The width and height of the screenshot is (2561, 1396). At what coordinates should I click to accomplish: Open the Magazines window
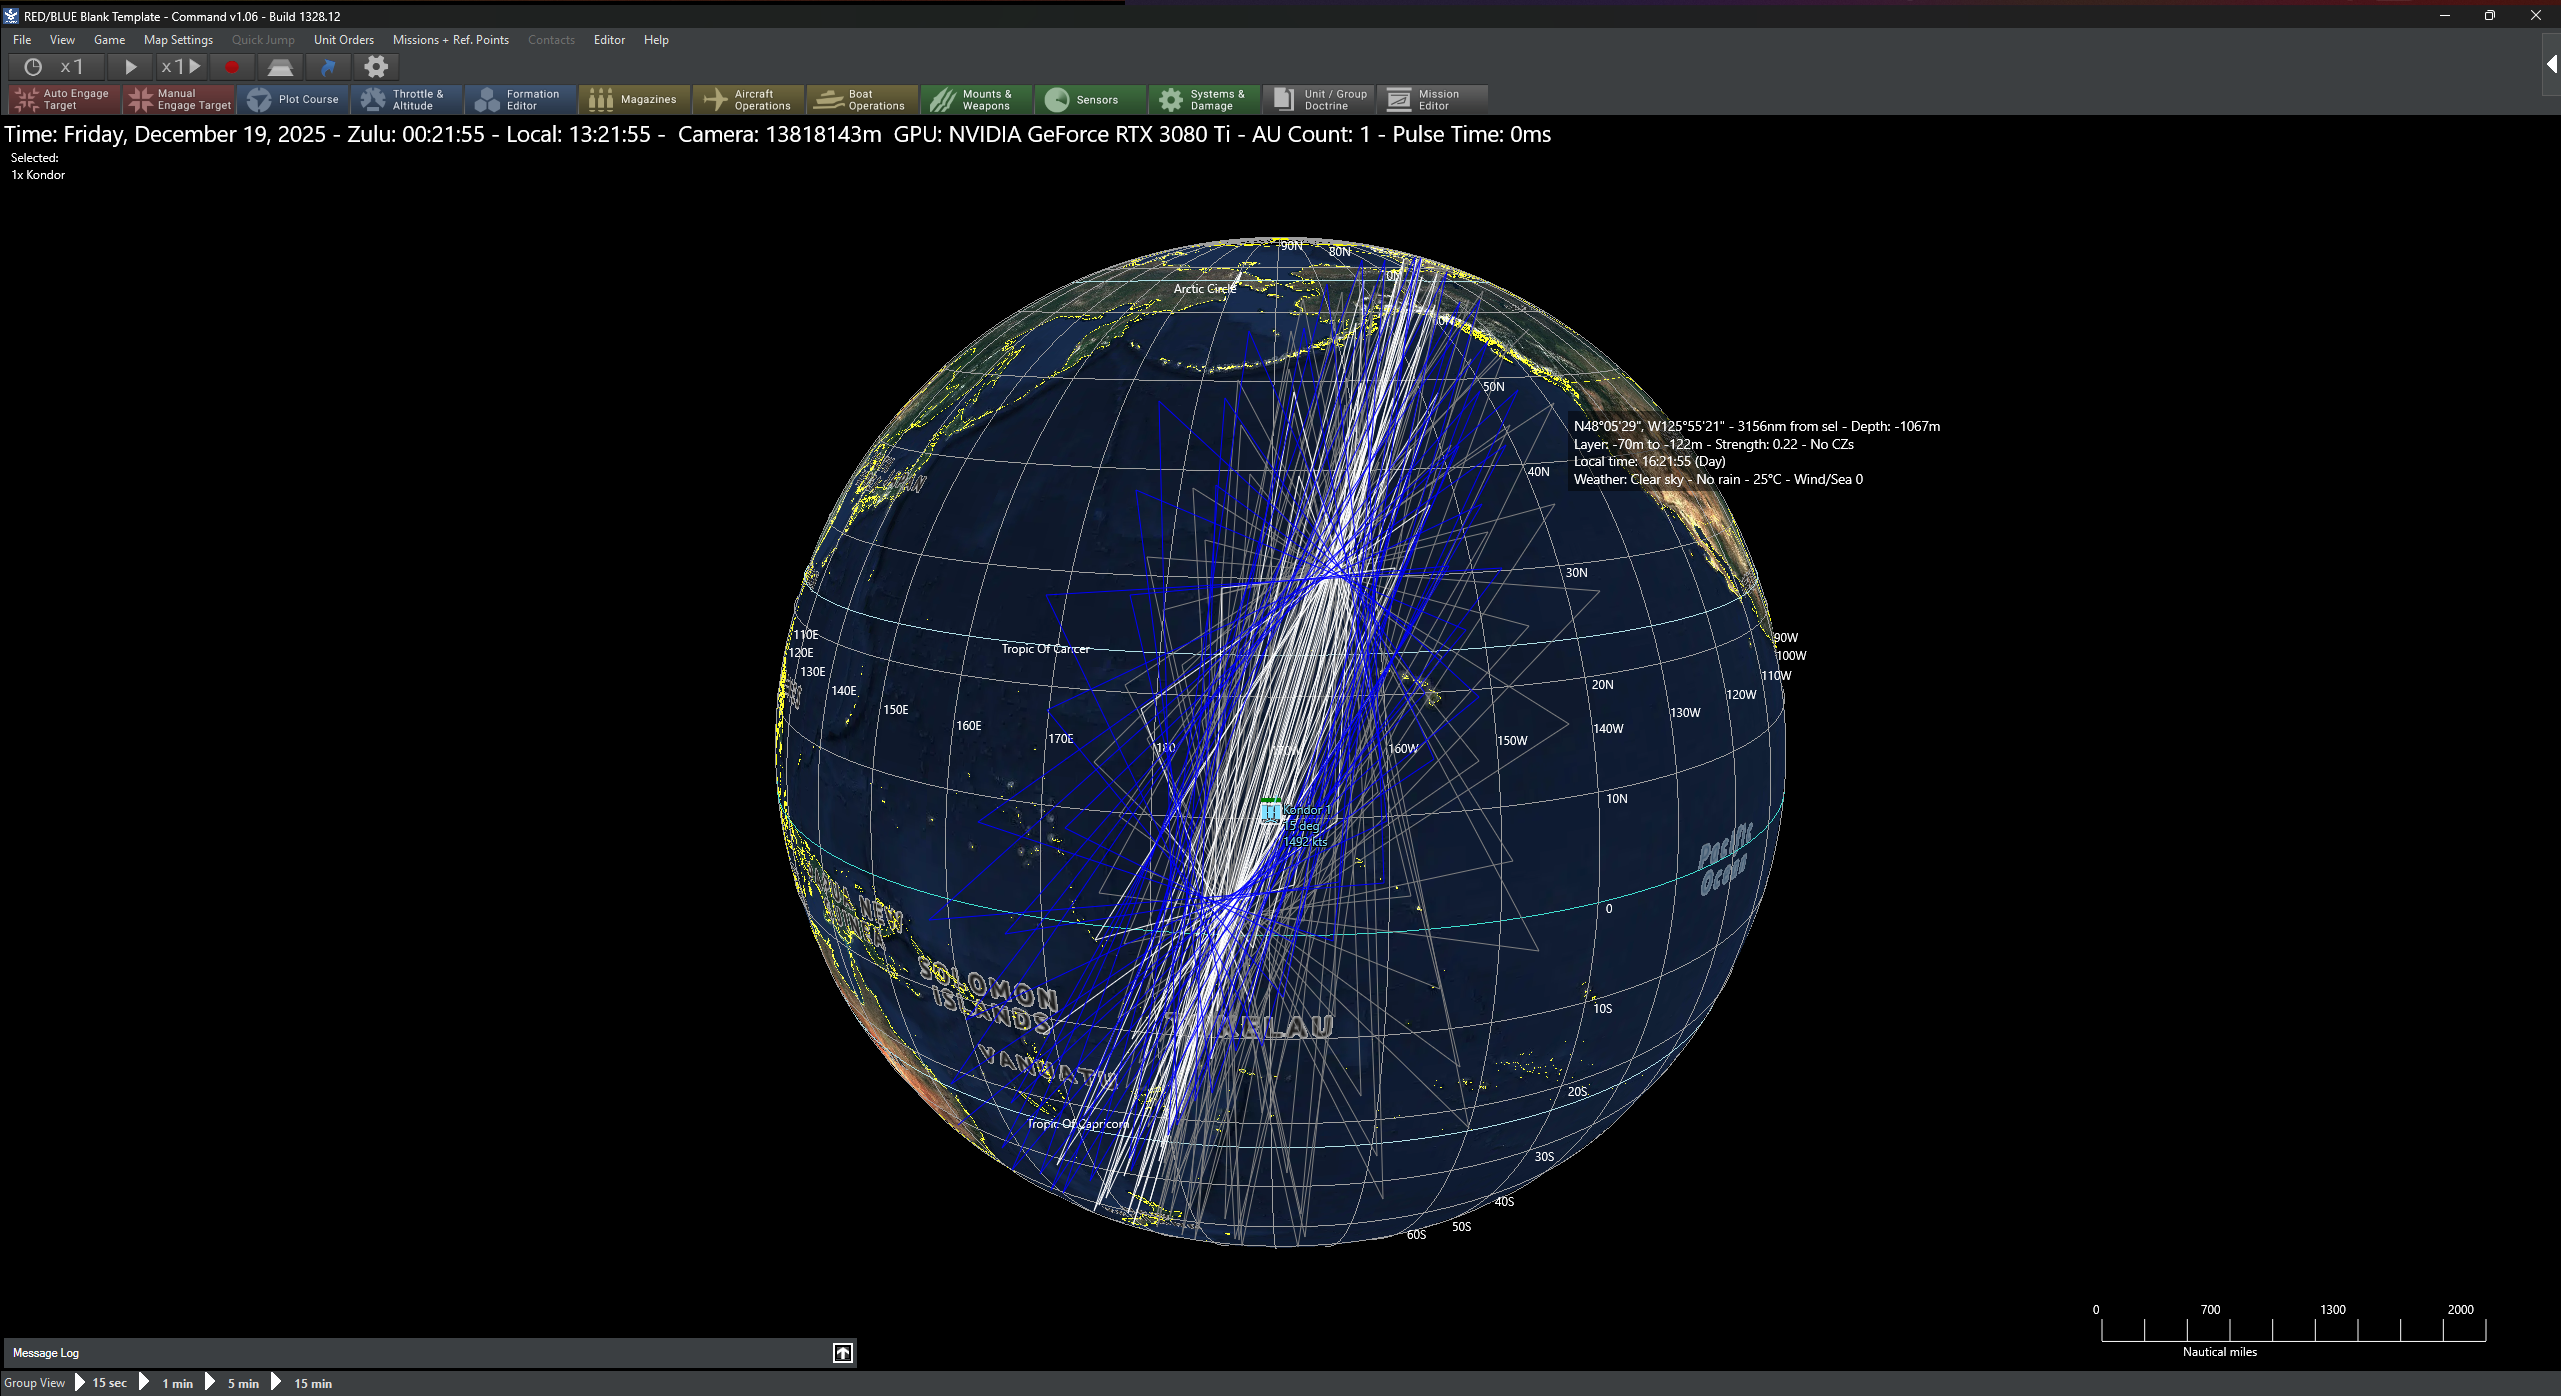coord(636,99)
